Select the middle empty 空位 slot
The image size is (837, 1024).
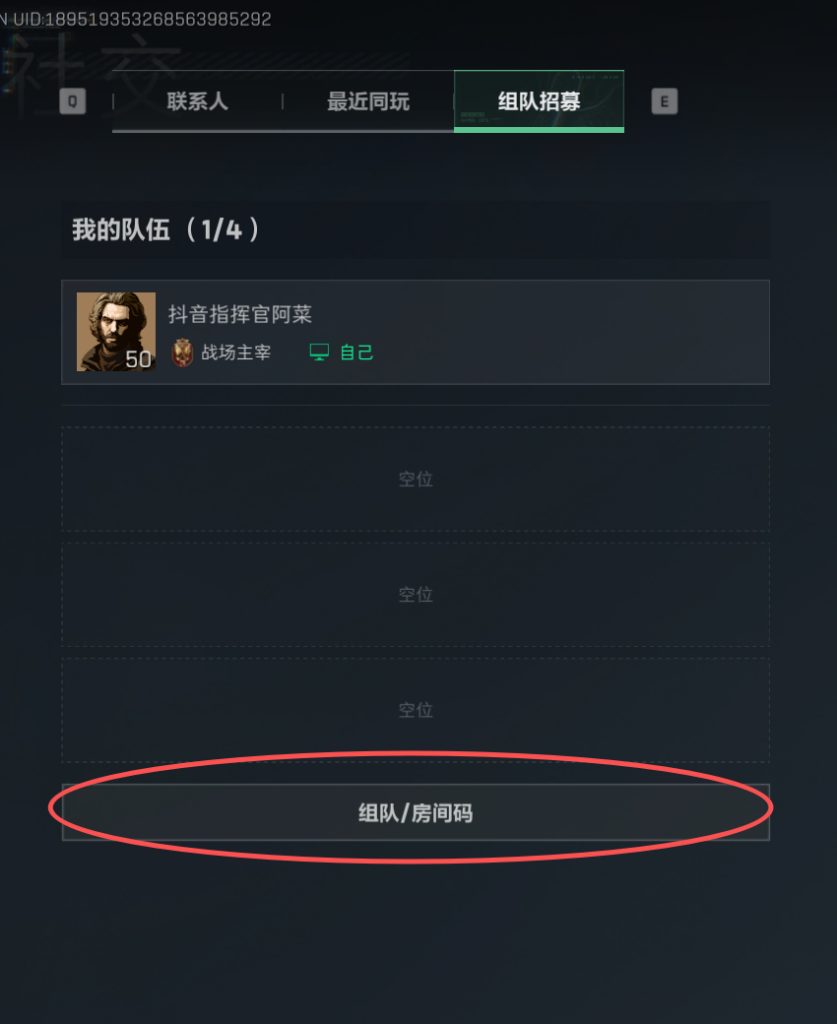point(416,594)
